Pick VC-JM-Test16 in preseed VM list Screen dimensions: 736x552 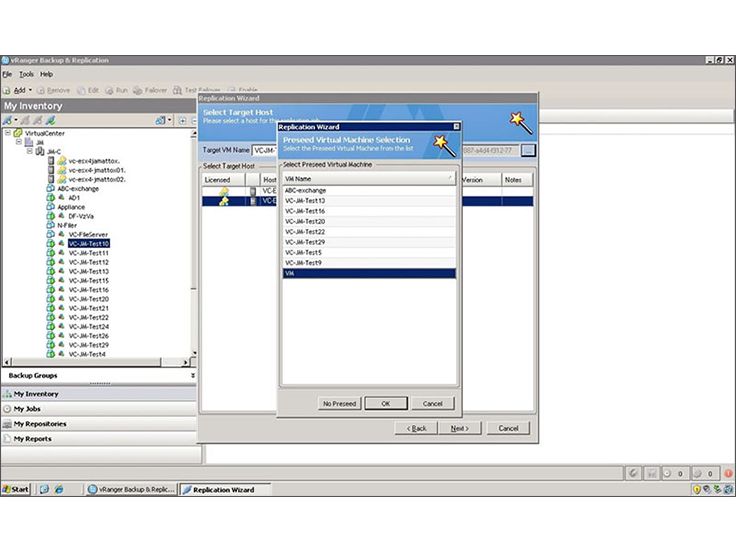(369, 211)
